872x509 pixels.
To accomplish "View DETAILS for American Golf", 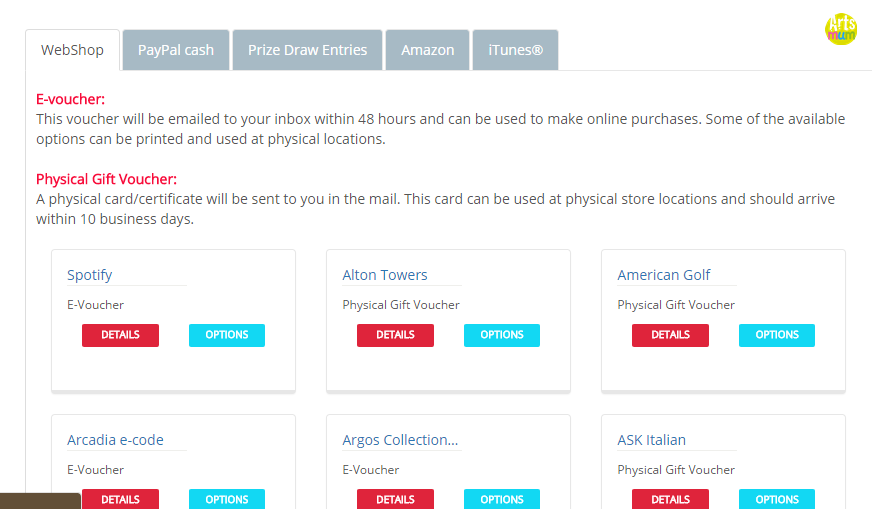I will (x=670, y=335).
